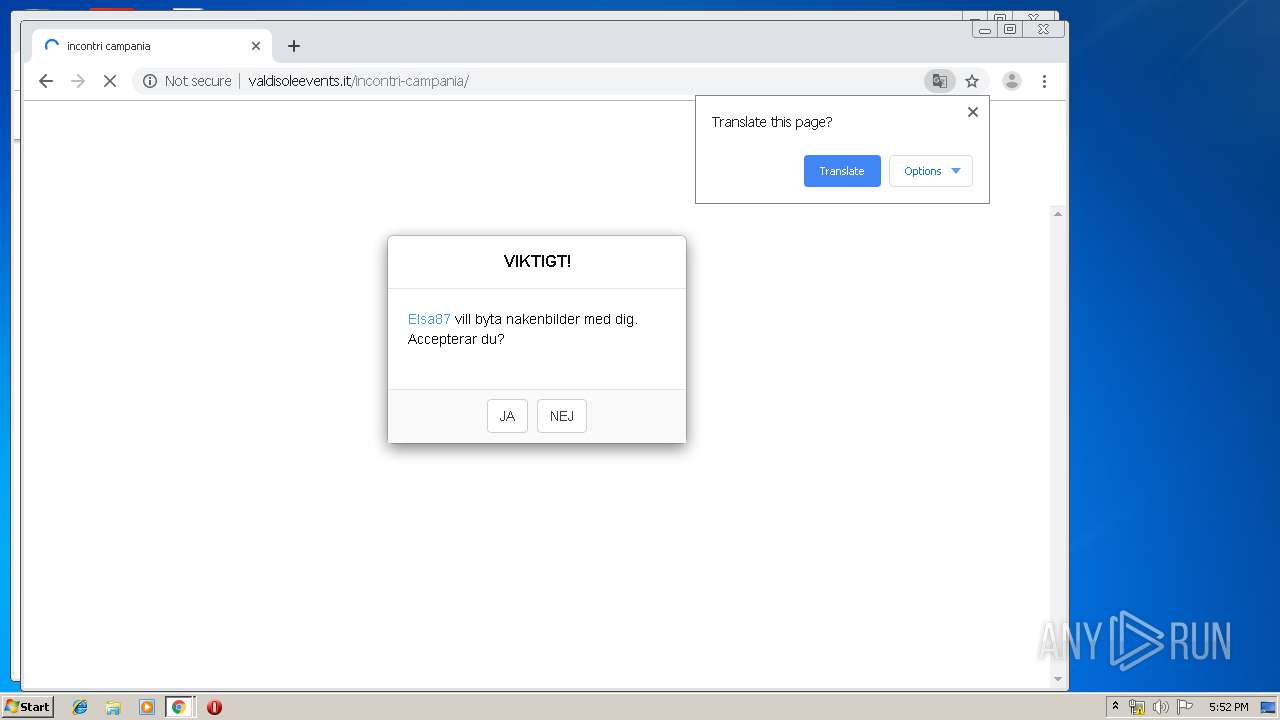Open the Chrome three-dot menu
This screenshot has width=1280, height=720.
click(x=1044, y=81)
